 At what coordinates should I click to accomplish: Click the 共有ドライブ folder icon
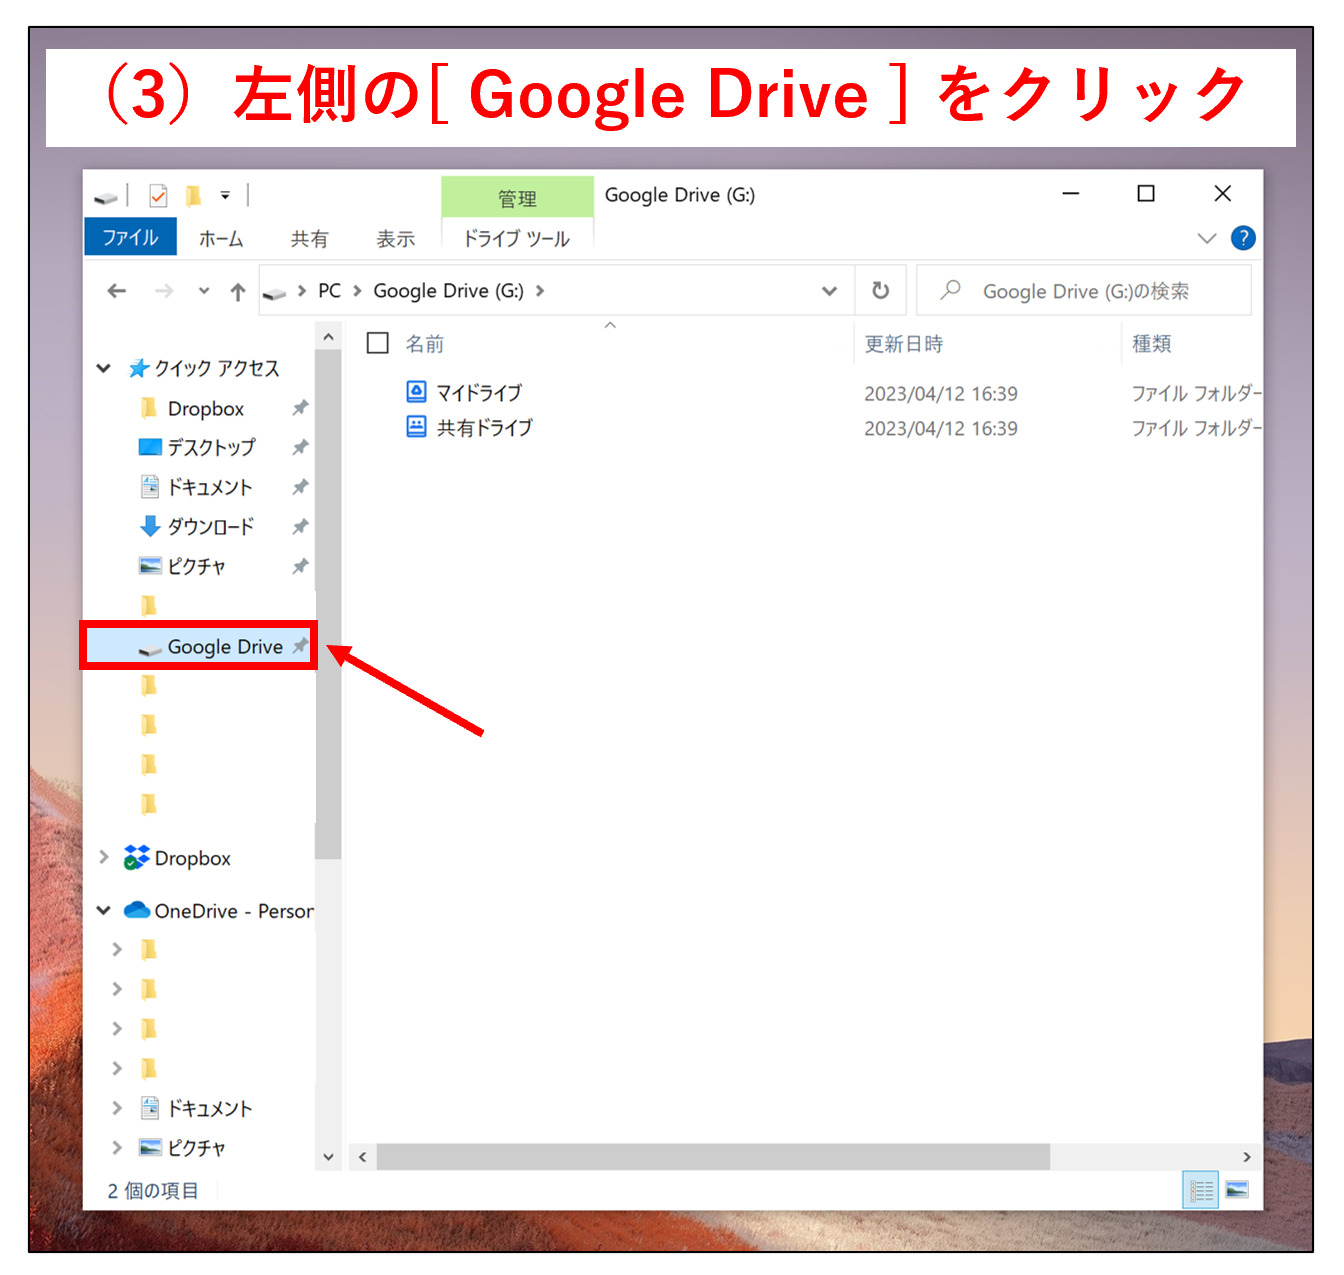tap(417, 426)
